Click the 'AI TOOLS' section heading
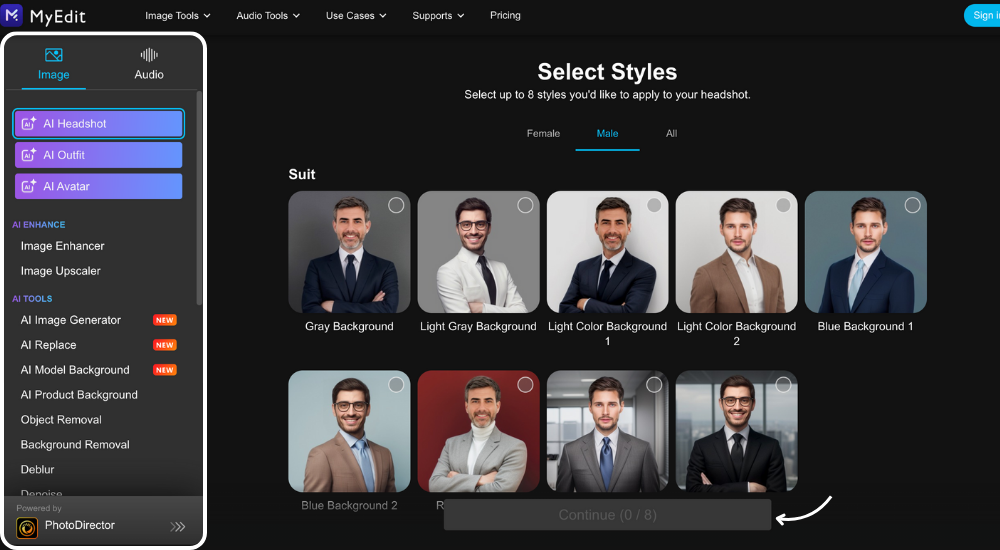 32,299
